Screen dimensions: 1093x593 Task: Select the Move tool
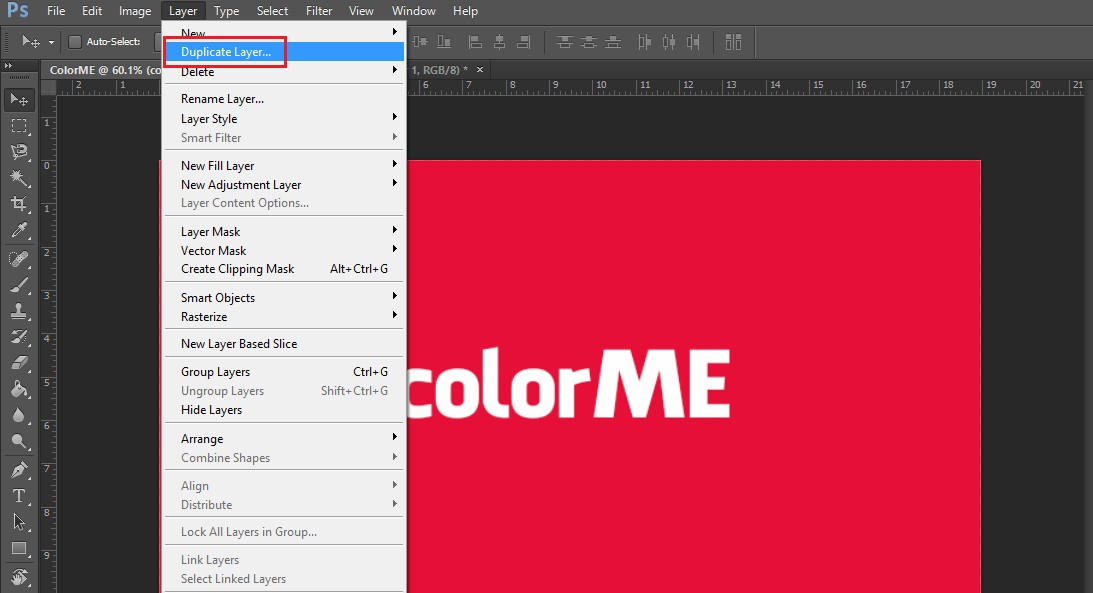[x=18, y=99]
